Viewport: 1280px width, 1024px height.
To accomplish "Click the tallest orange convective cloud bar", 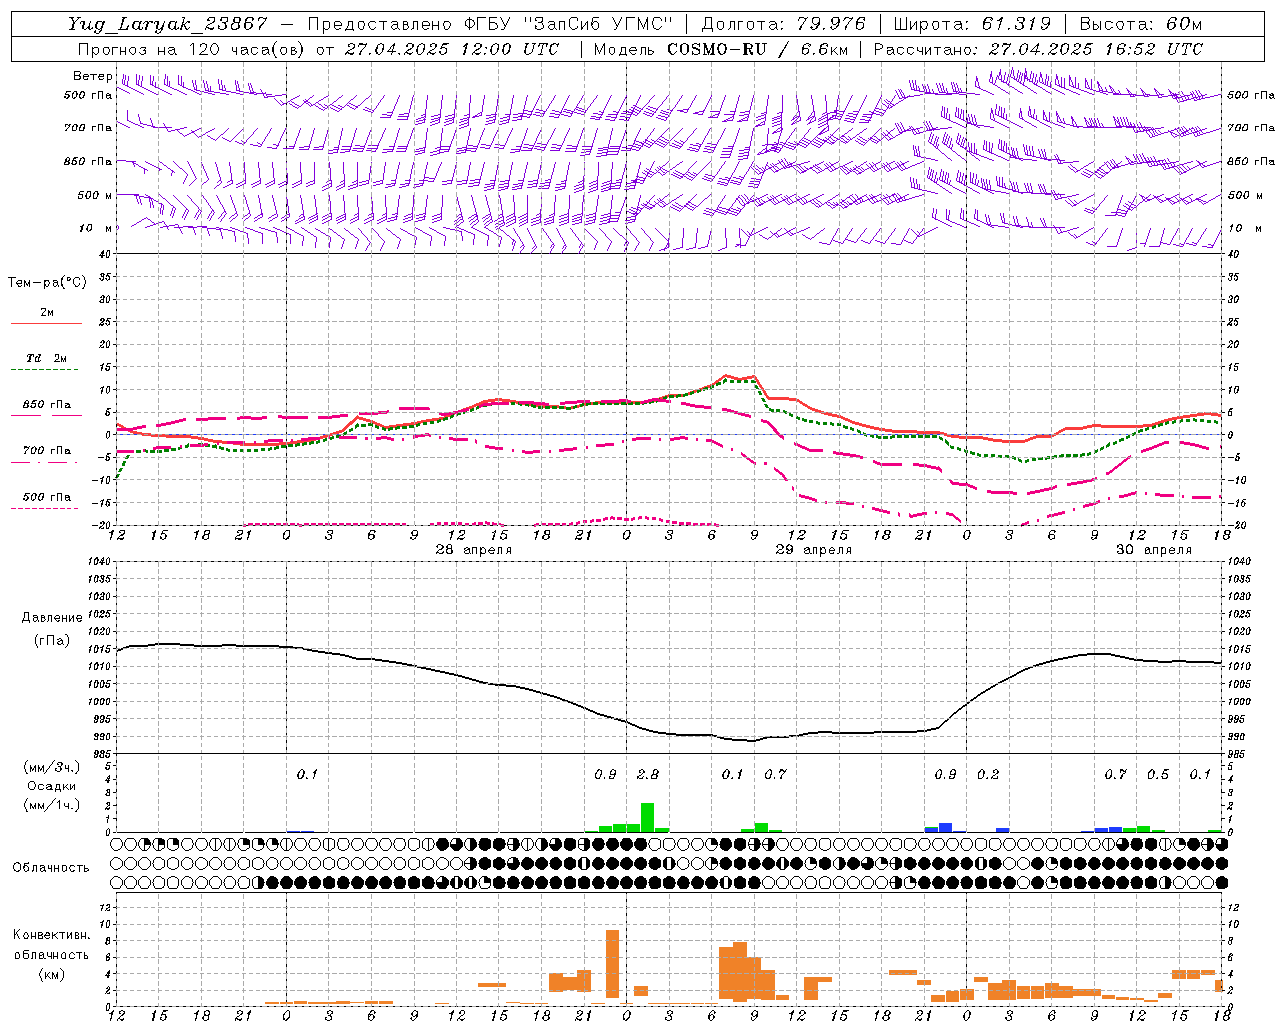I will click(612, 964).
